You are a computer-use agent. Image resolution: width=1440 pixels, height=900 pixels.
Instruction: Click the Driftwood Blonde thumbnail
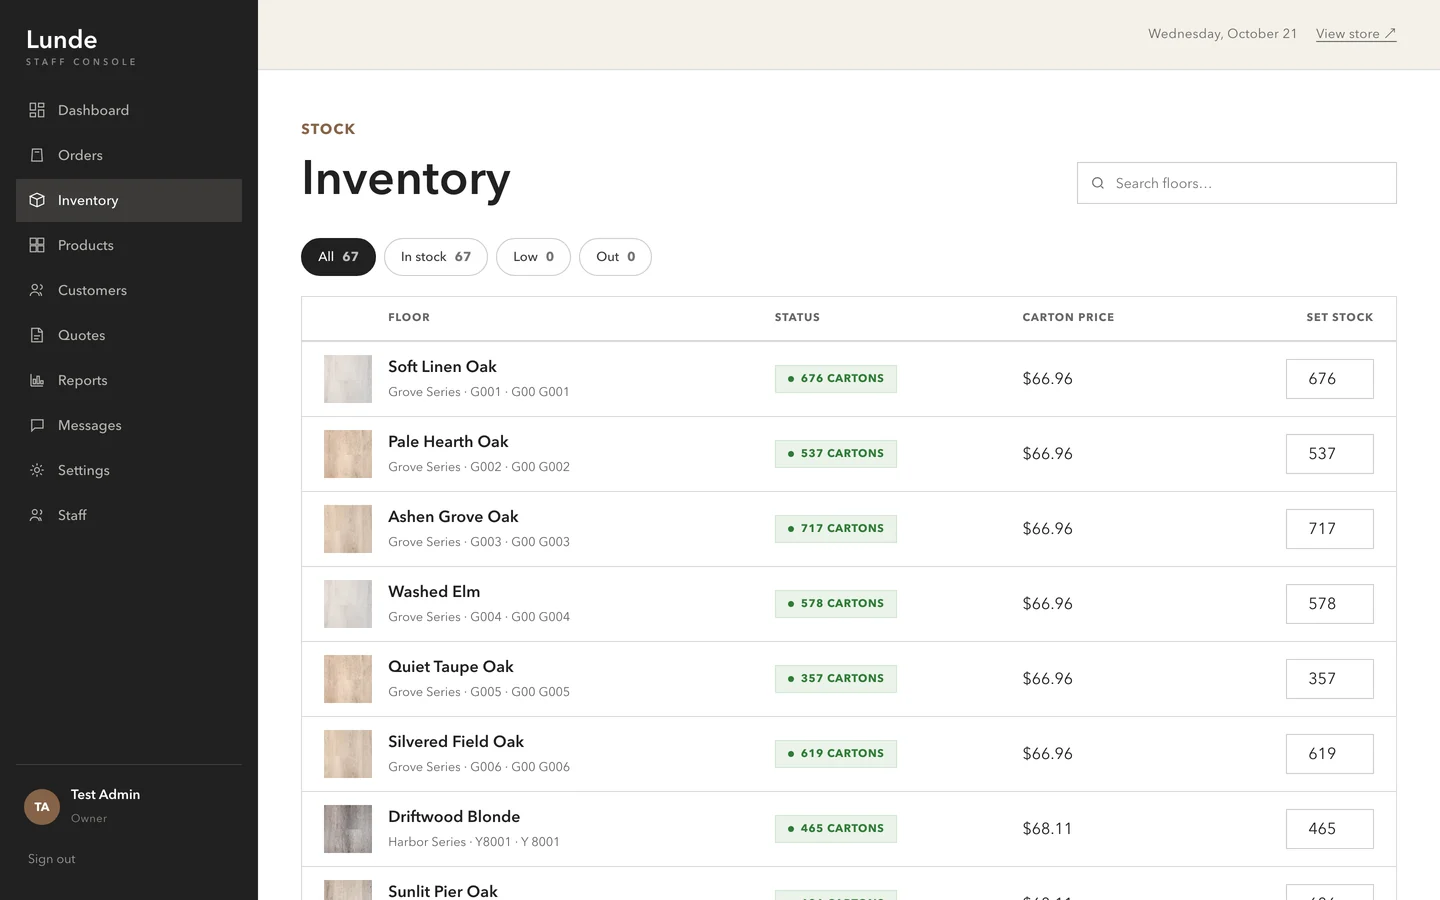[x=348, y=829]
